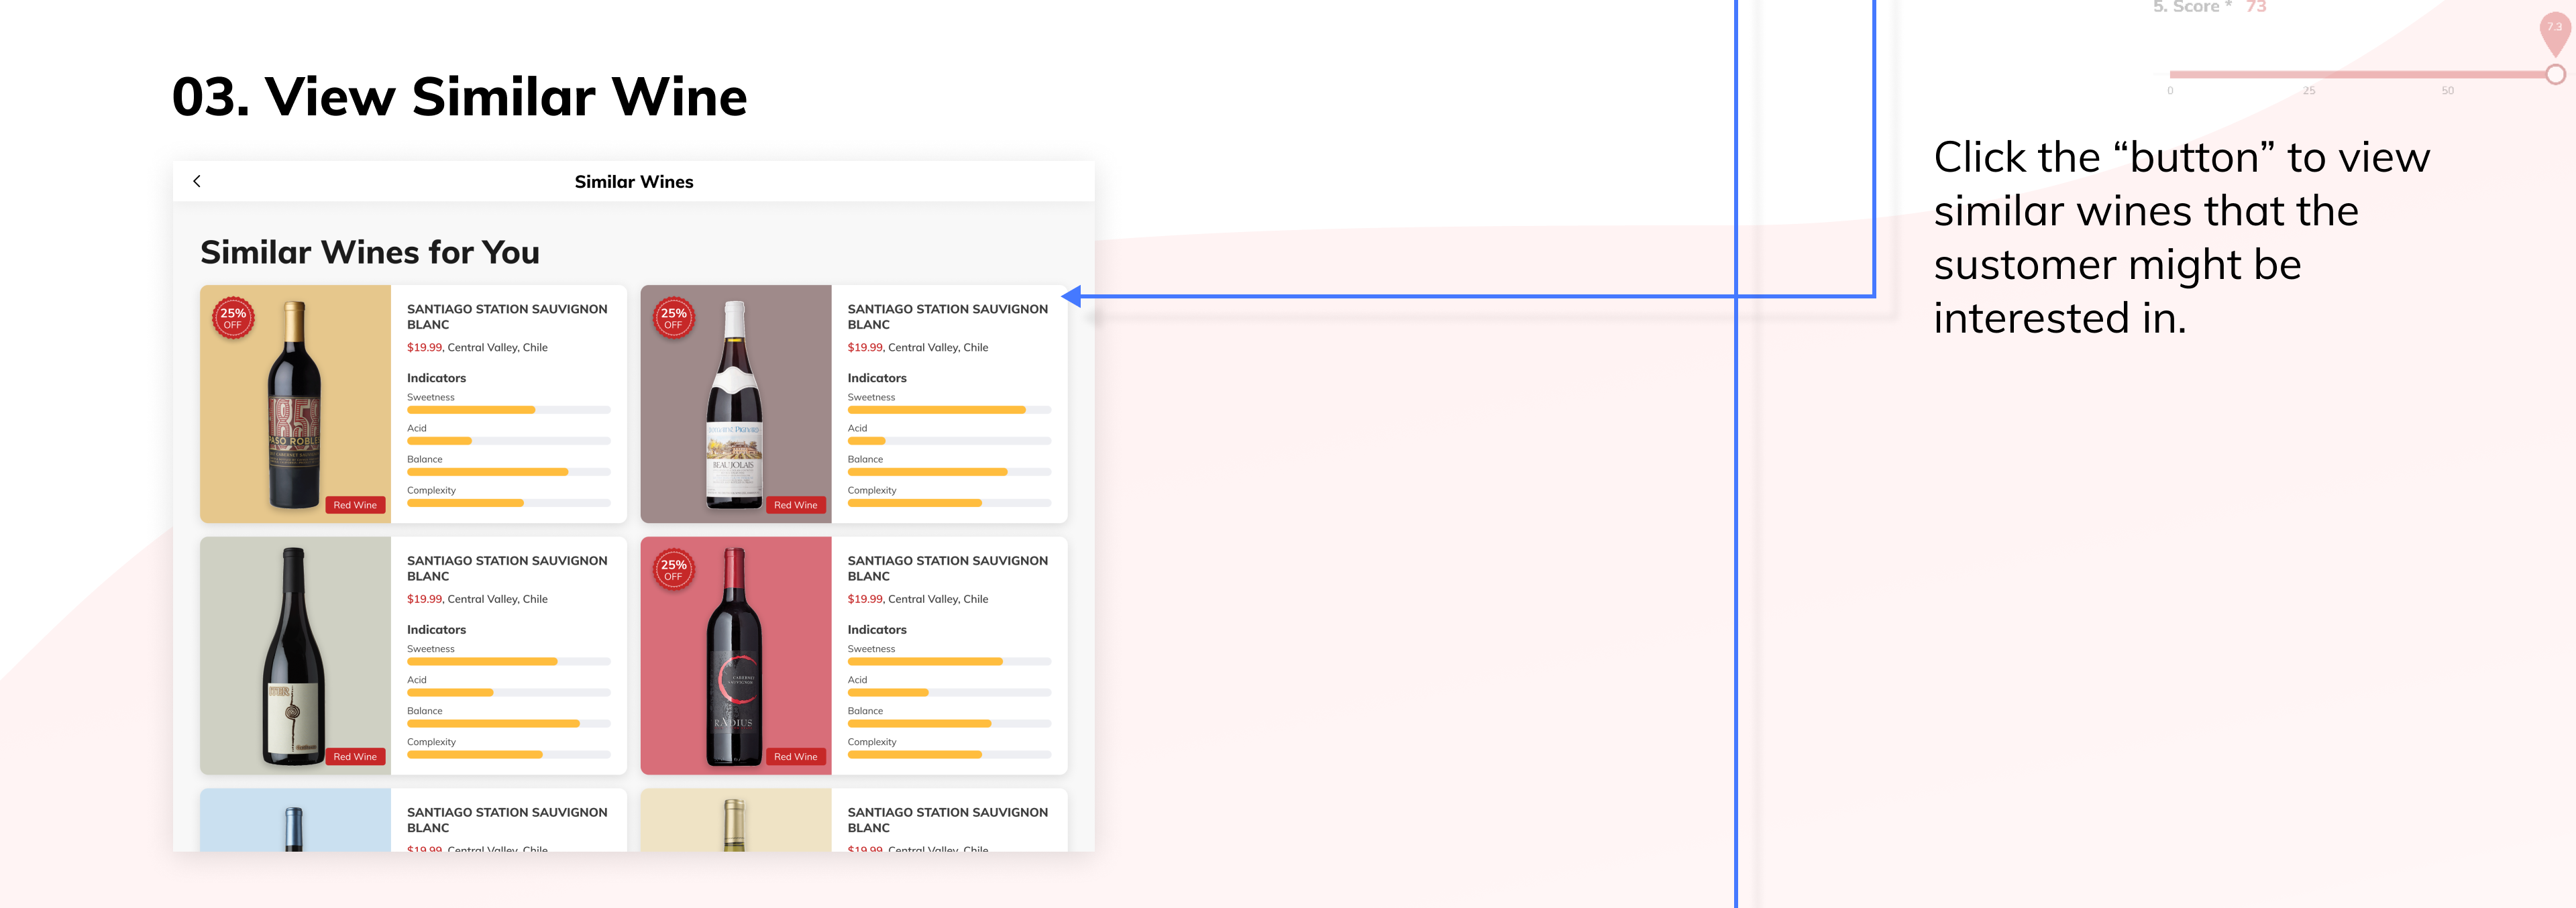Click Complexity bar in Beaujolais card

tap(949, 503)
